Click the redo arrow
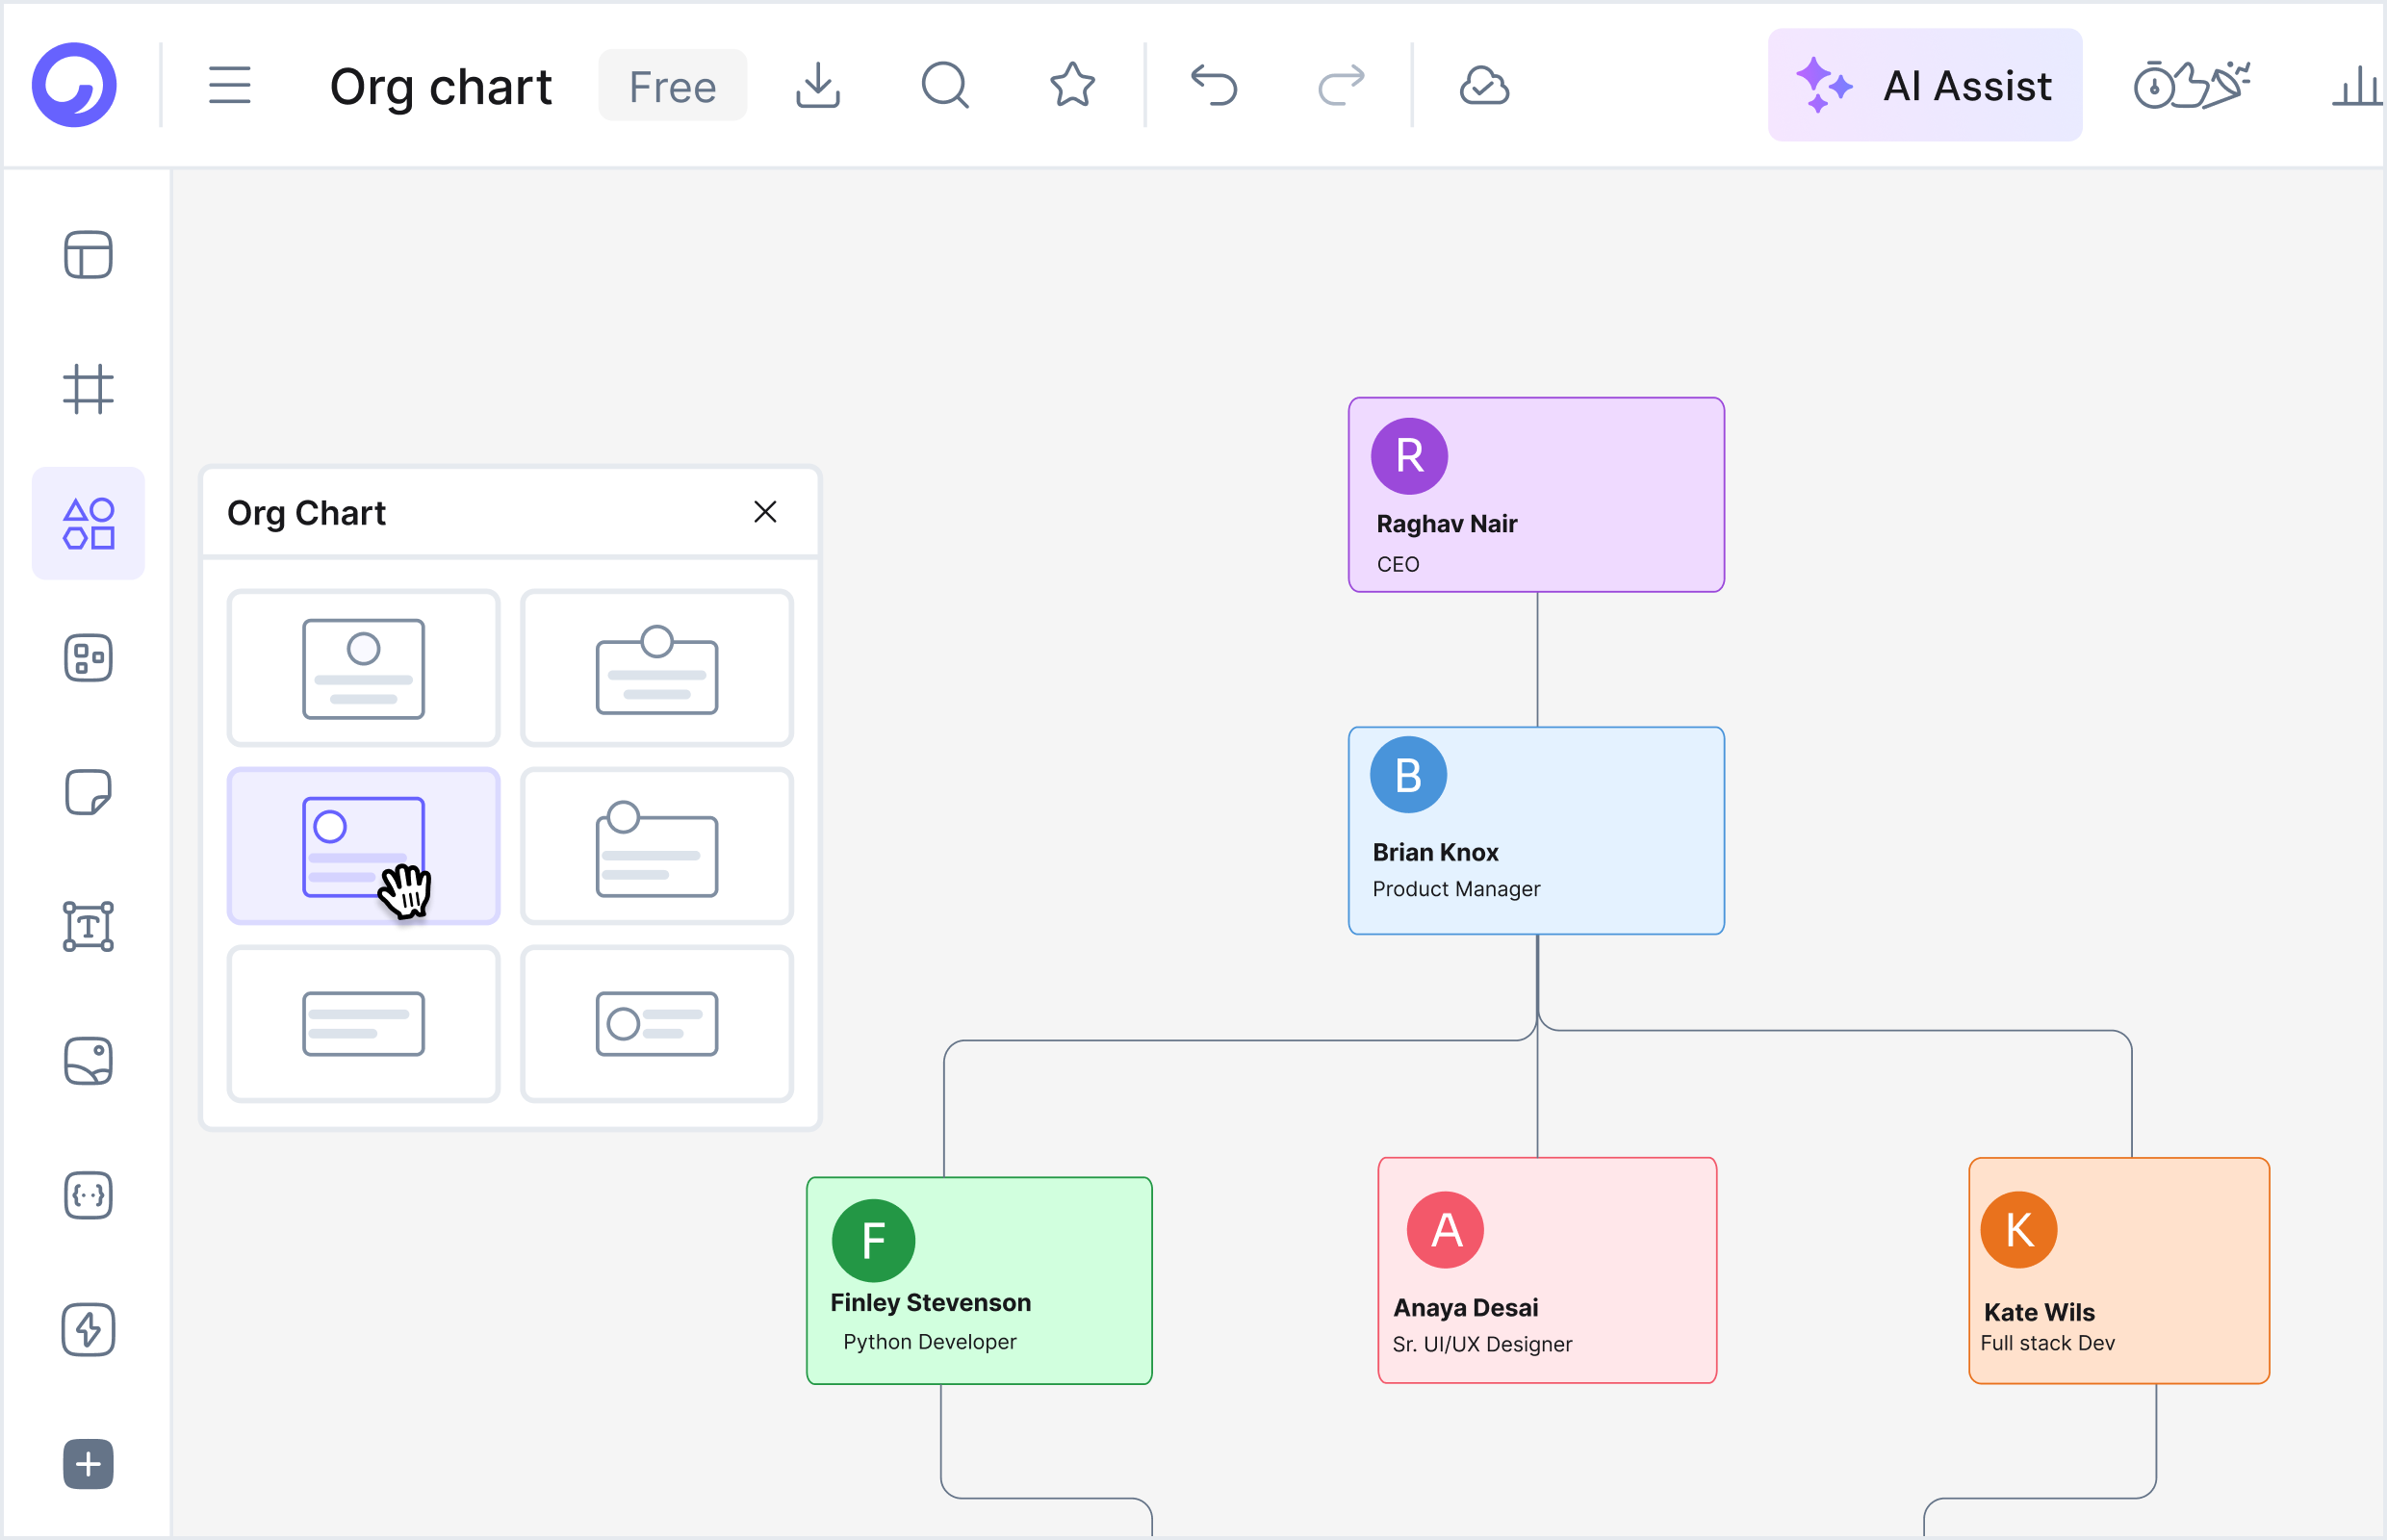The height and width of the screenshot is (1540, 2387). 1341,85
